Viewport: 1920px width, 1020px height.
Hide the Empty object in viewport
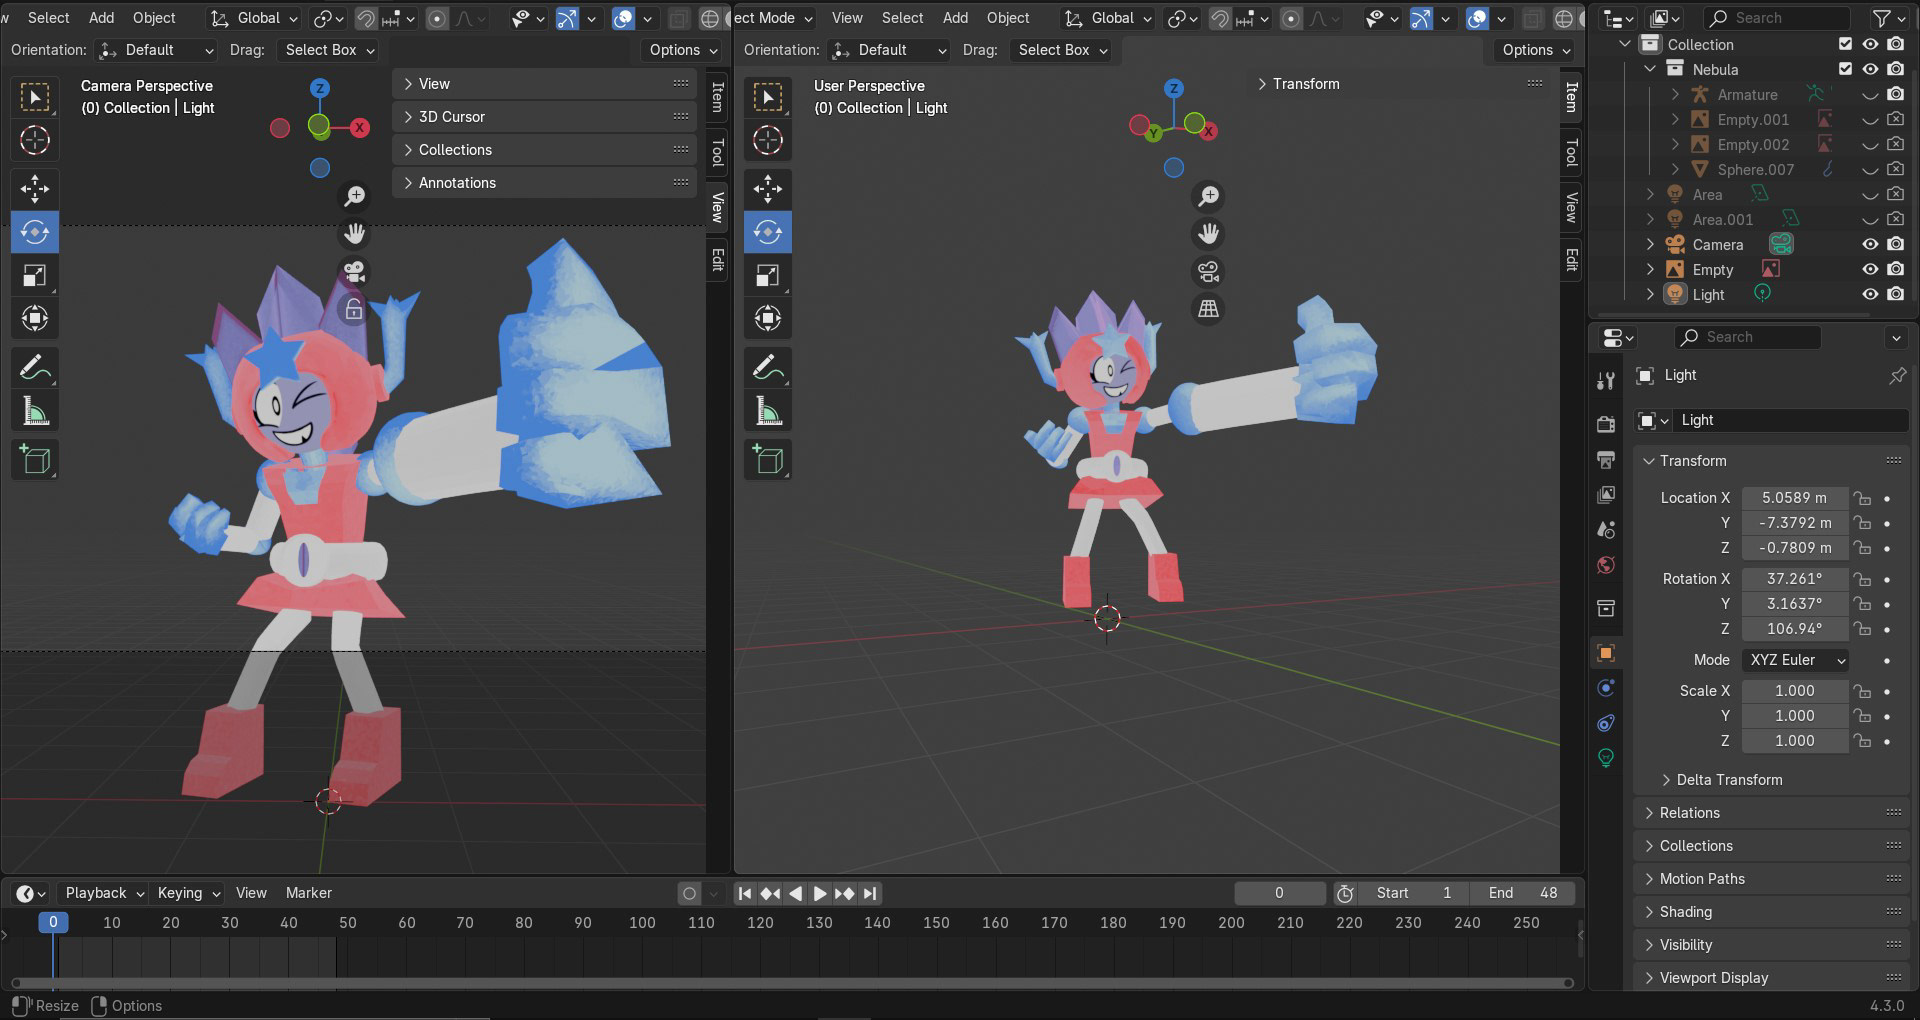[x=1870, y=269]
